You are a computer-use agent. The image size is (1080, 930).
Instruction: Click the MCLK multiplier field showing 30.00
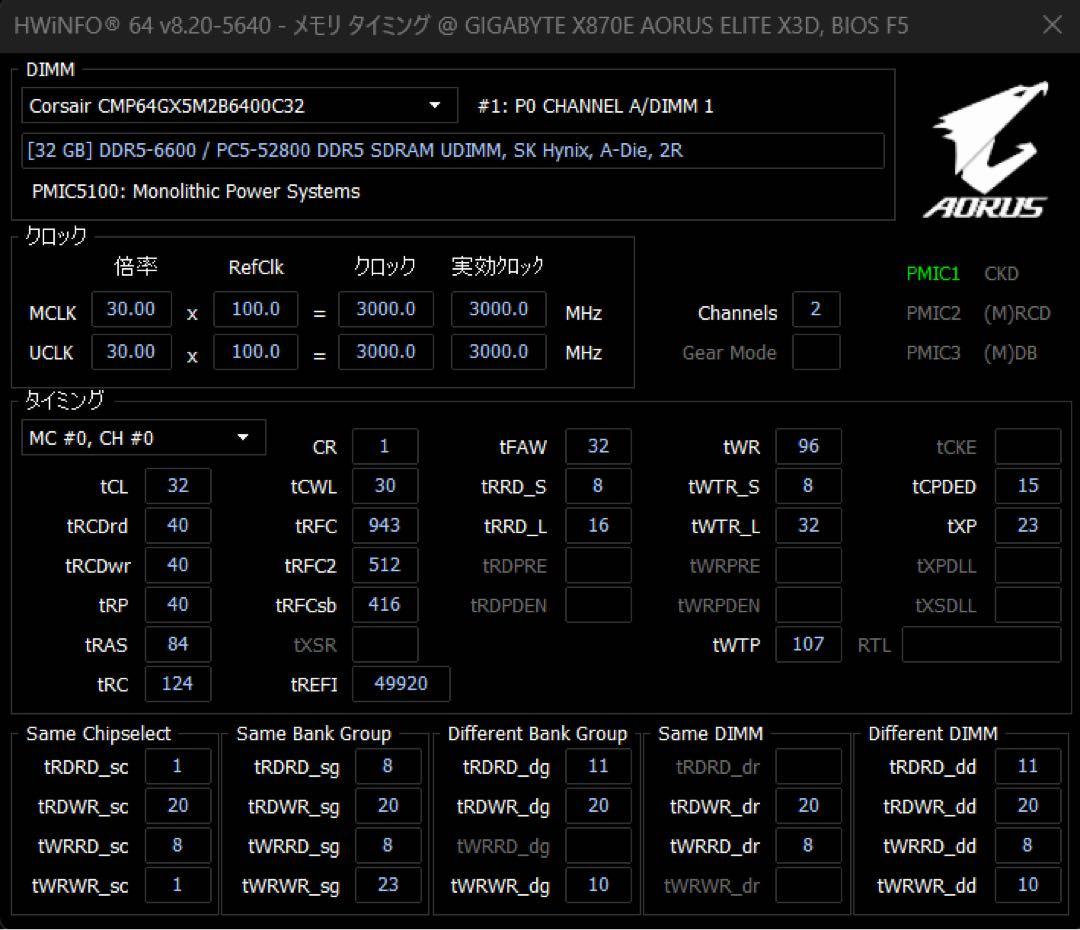pyautogui.click(x=131, y=309)
